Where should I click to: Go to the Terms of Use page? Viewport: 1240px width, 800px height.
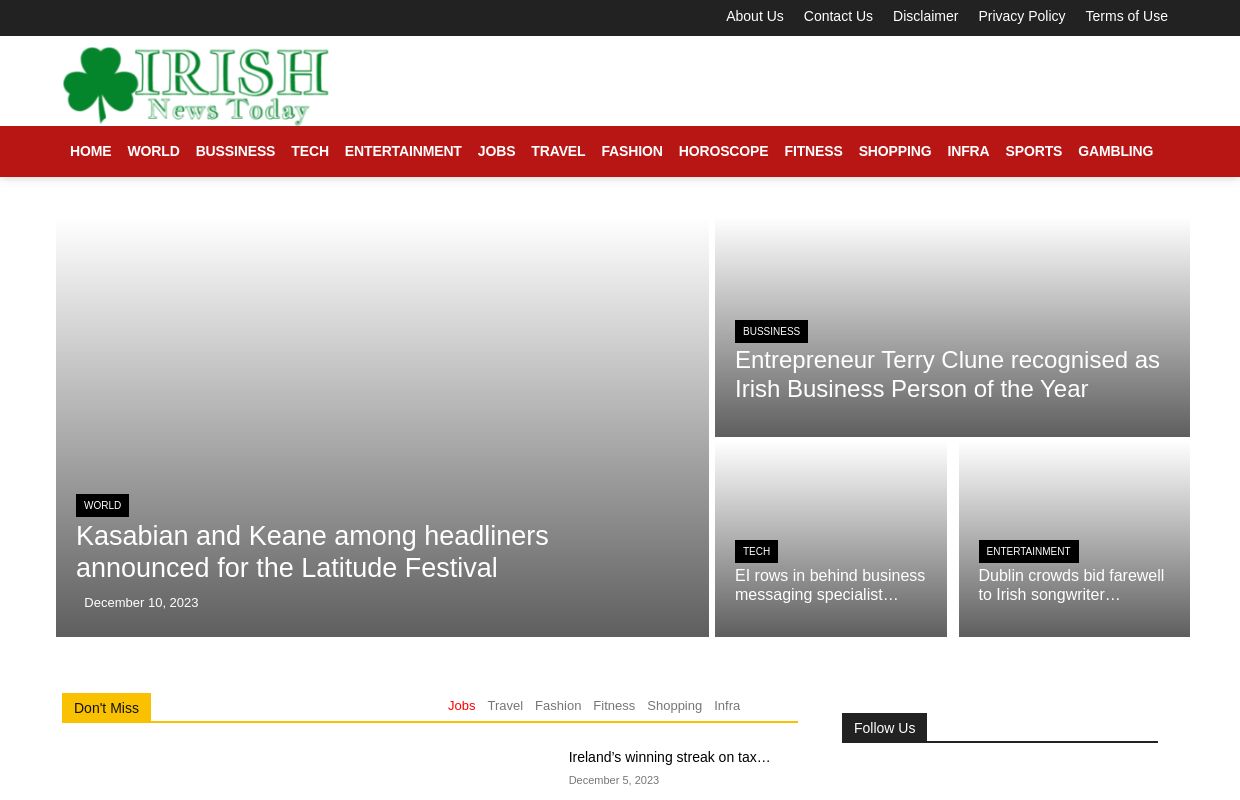[x=1126, y=16]
